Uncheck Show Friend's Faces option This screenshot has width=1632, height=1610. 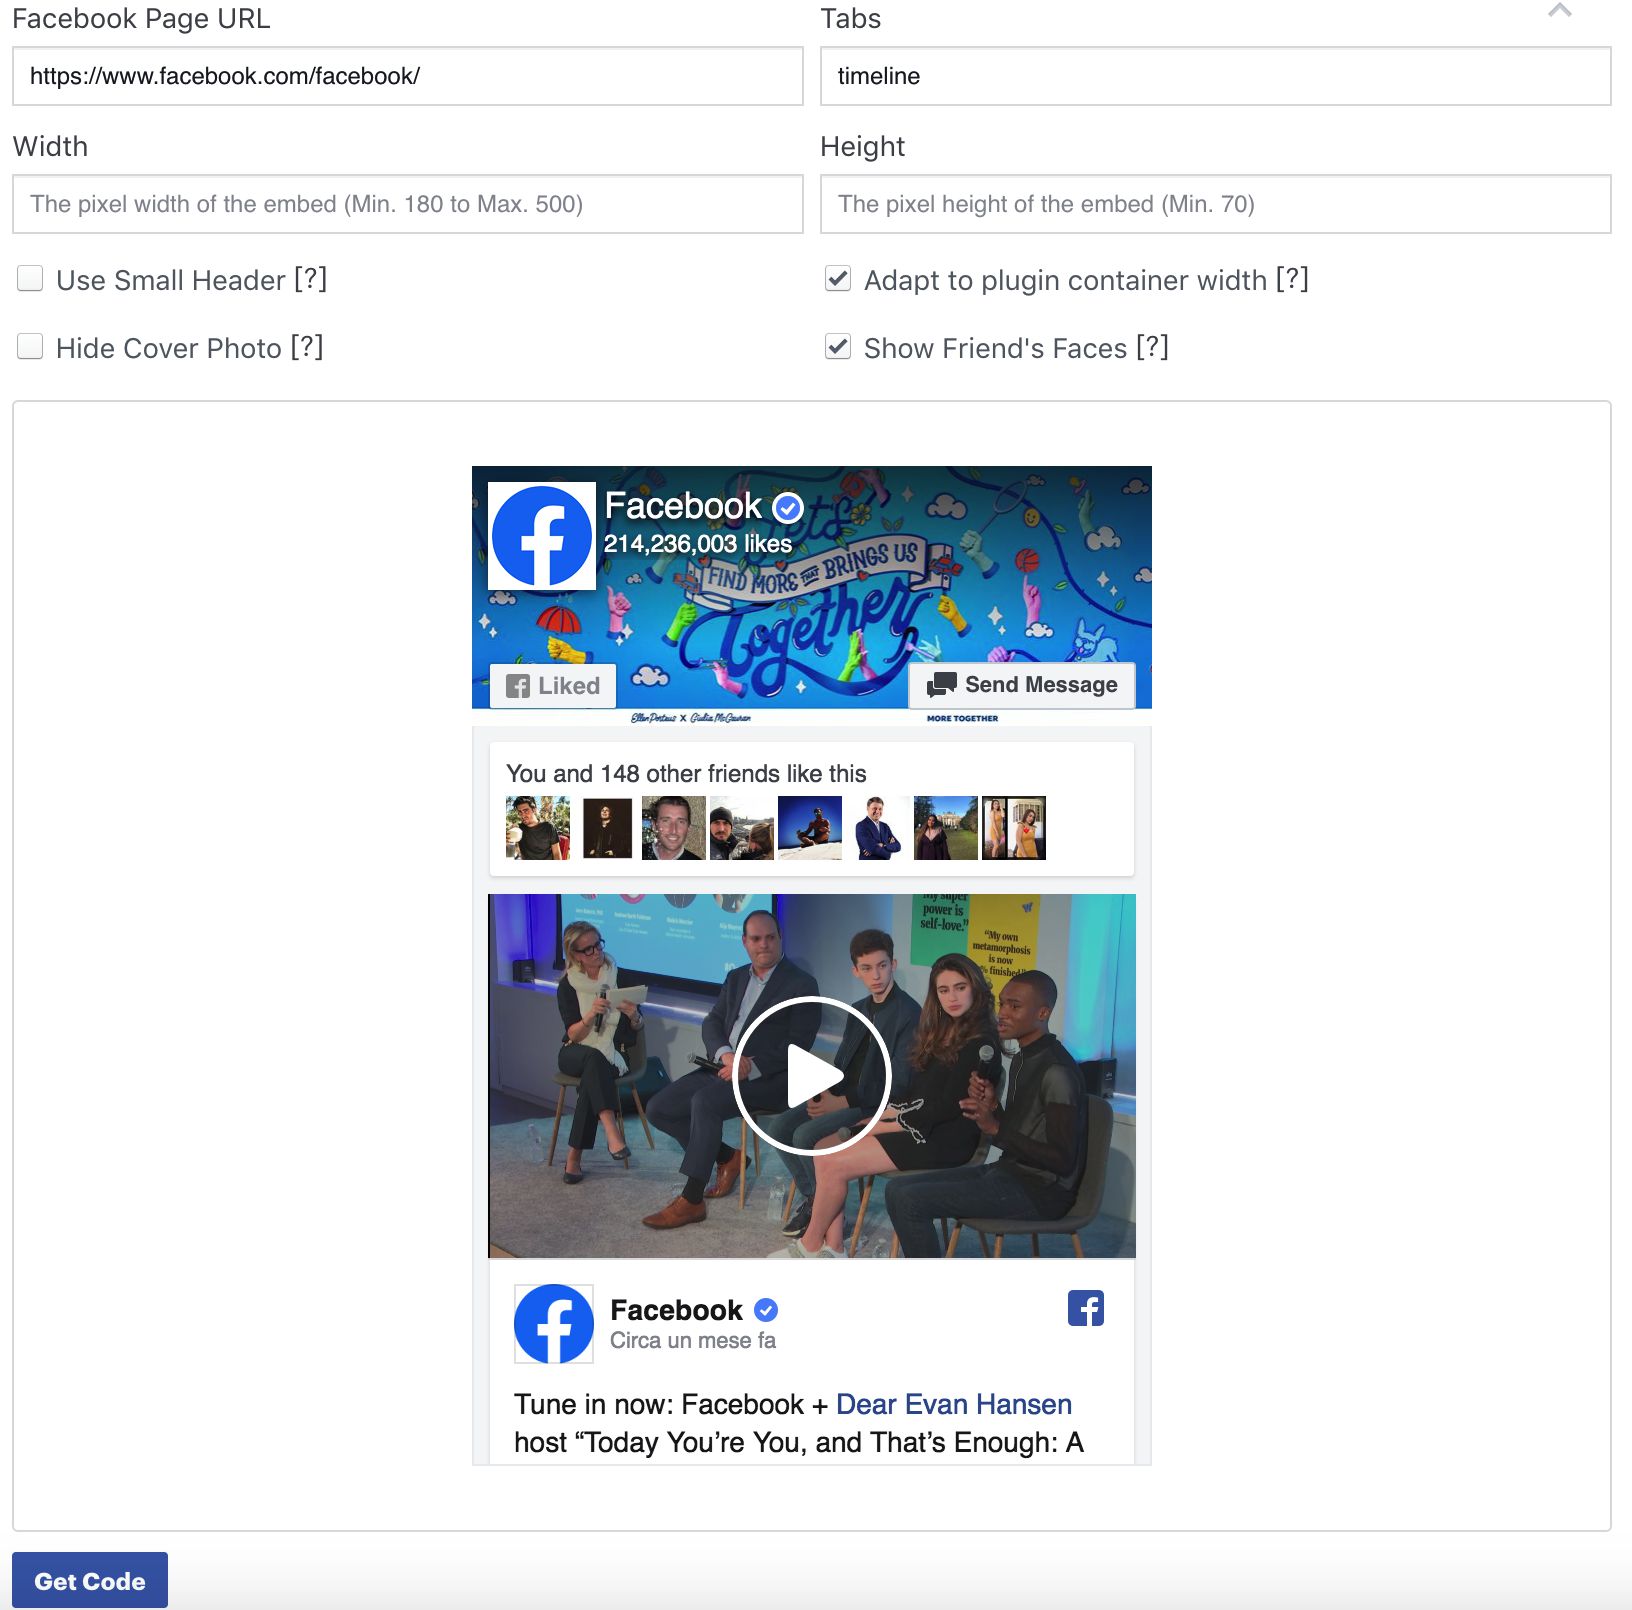tap(838, 346)
